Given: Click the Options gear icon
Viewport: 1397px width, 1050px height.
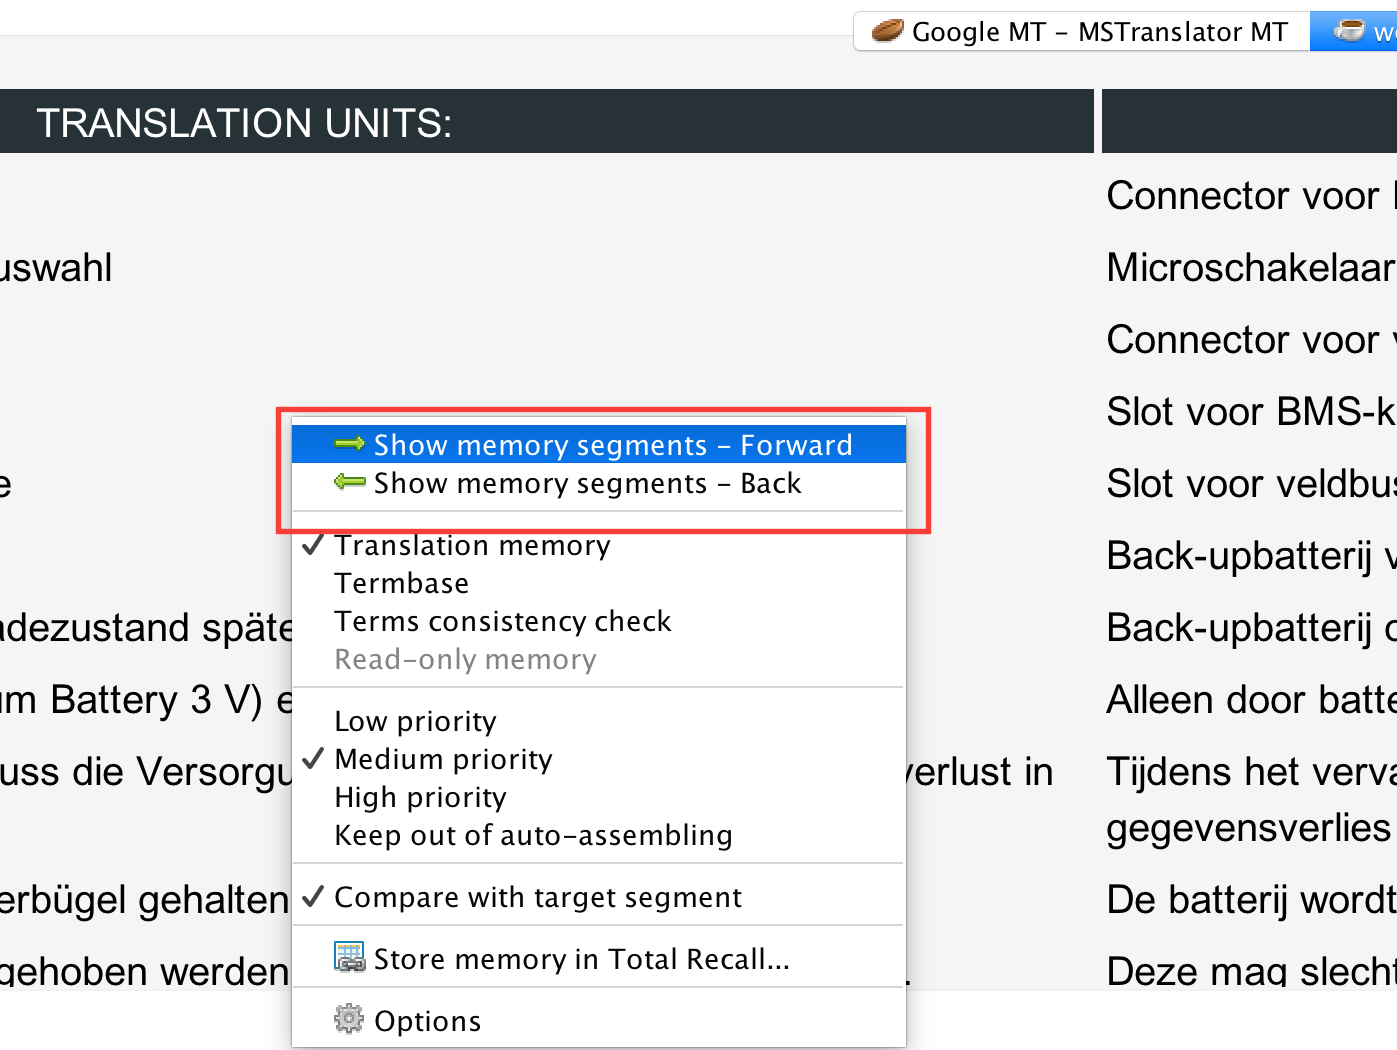Looking at the screenshot, I should tap(349, 1020).
